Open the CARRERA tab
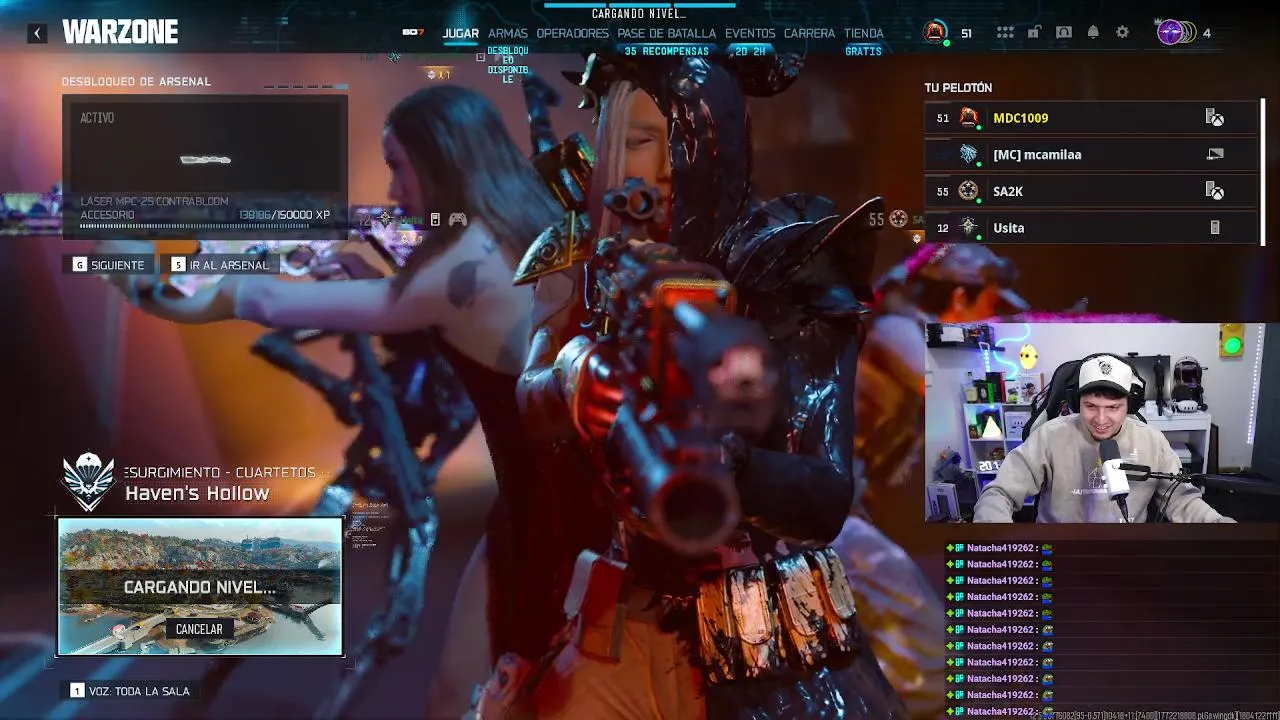Screen dimensions: 1280x720 point(809,33)
